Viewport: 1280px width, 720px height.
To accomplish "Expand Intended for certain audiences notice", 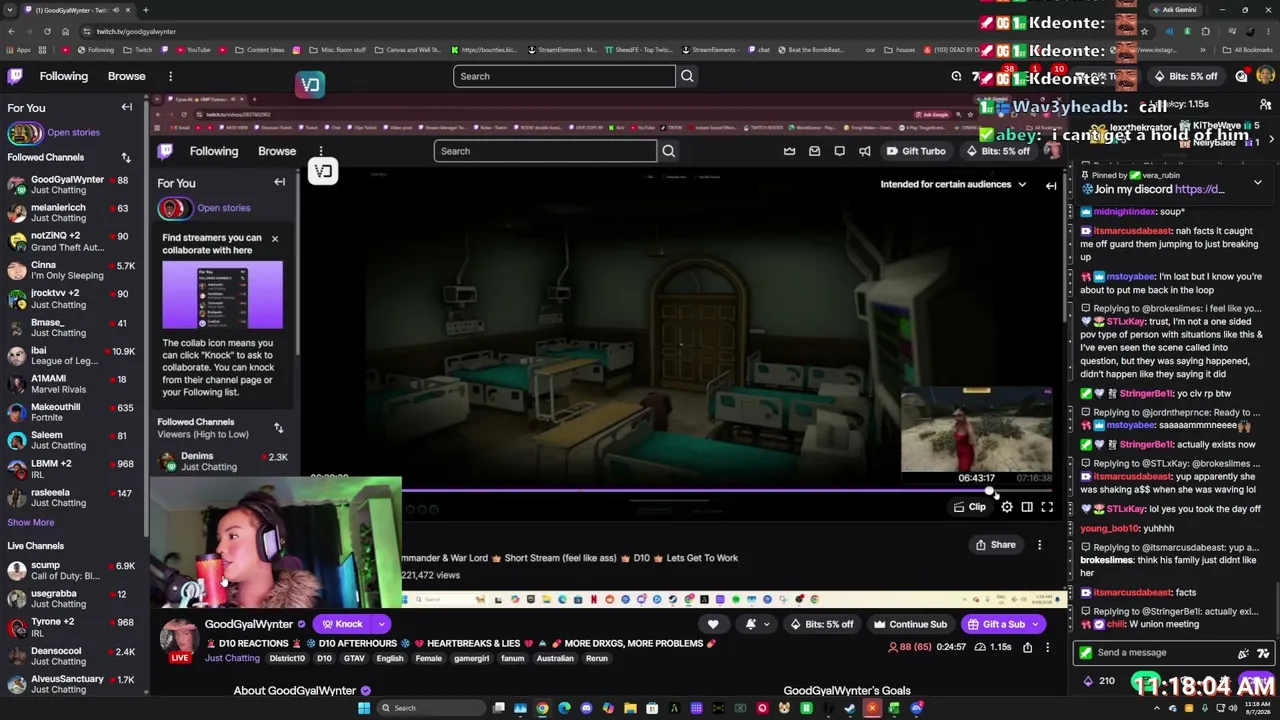I will [x=1022, y=184].
